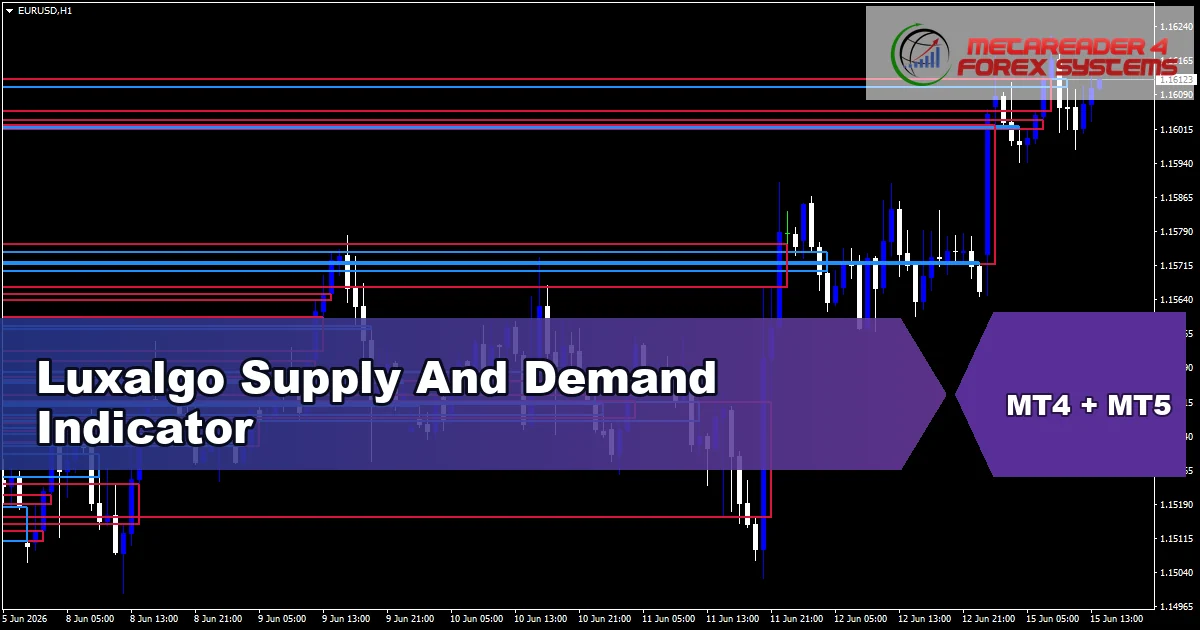Click the 1.15040 price axis label
This screenshot has width=1200, height=630.
tap(1175, 573)
